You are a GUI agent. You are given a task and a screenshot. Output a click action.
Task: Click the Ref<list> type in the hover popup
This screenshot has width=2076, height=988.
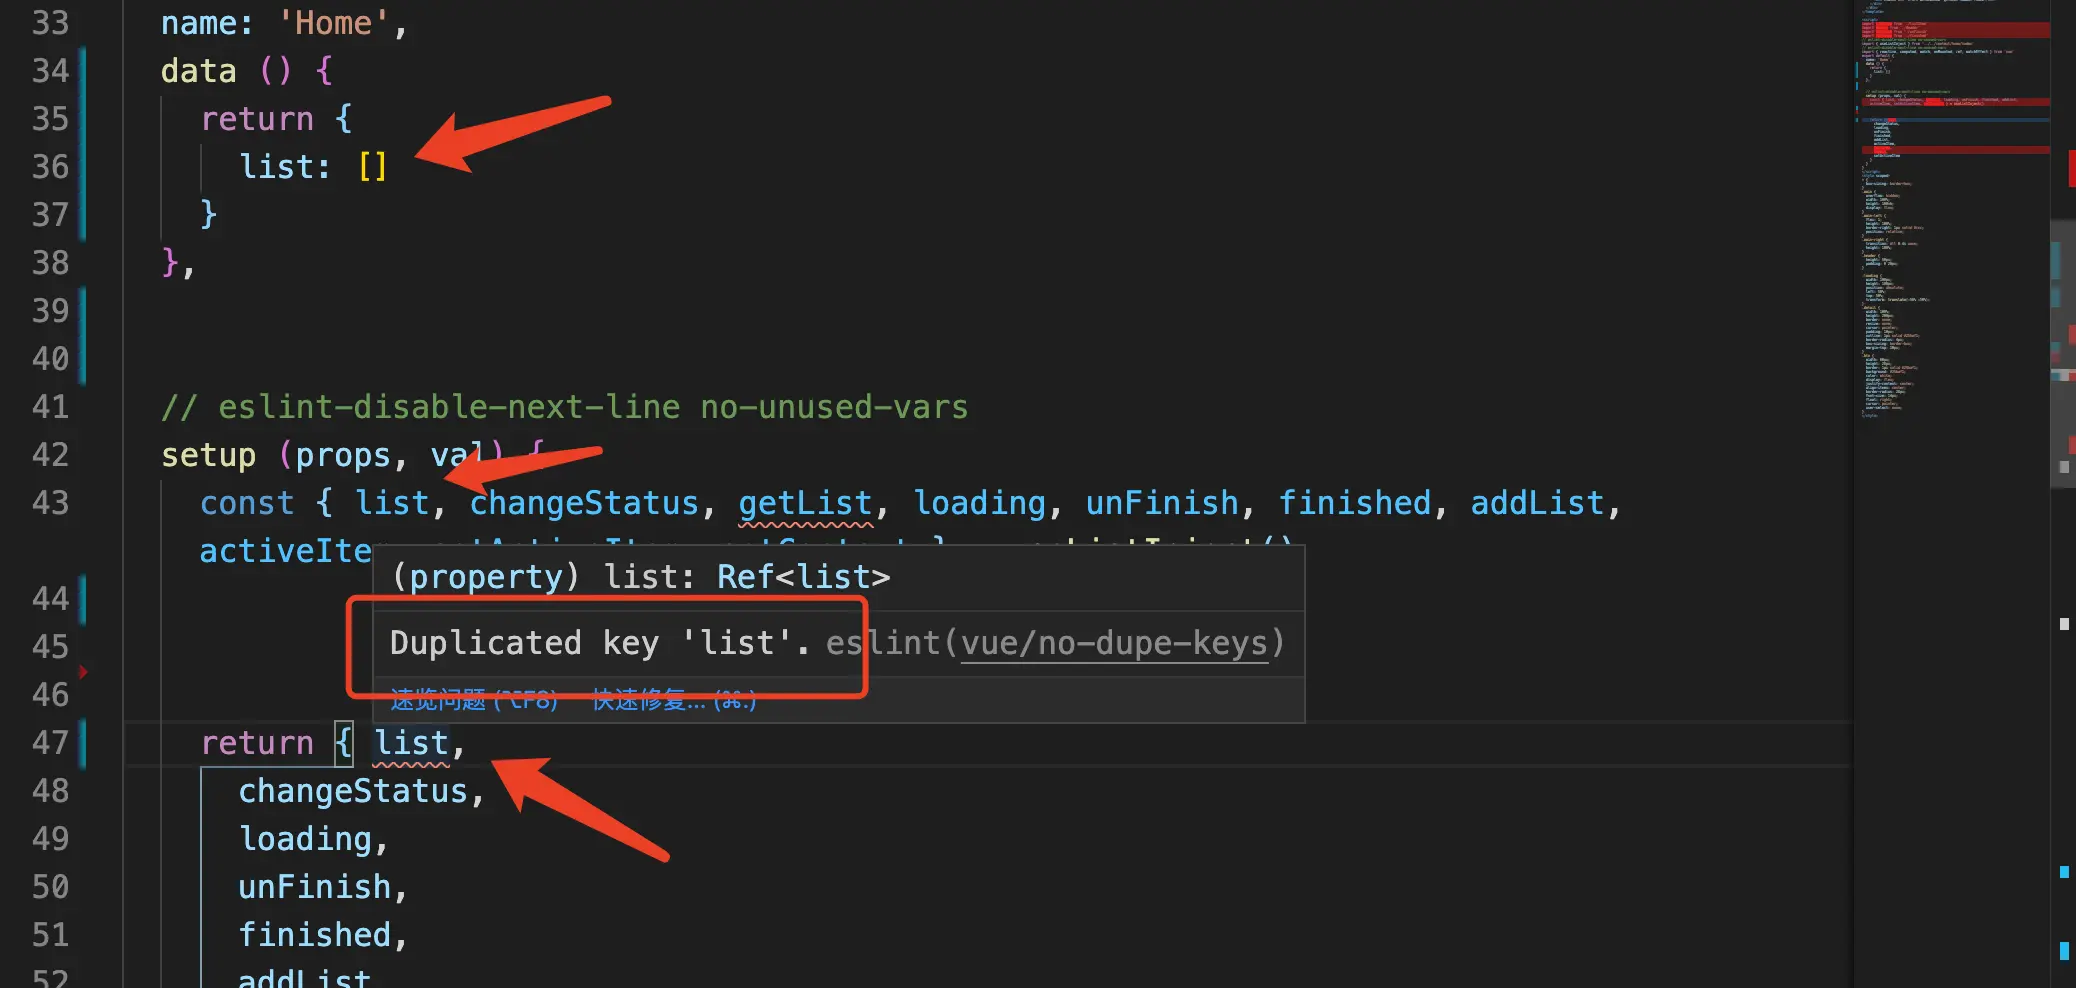[x=803, y=577]
